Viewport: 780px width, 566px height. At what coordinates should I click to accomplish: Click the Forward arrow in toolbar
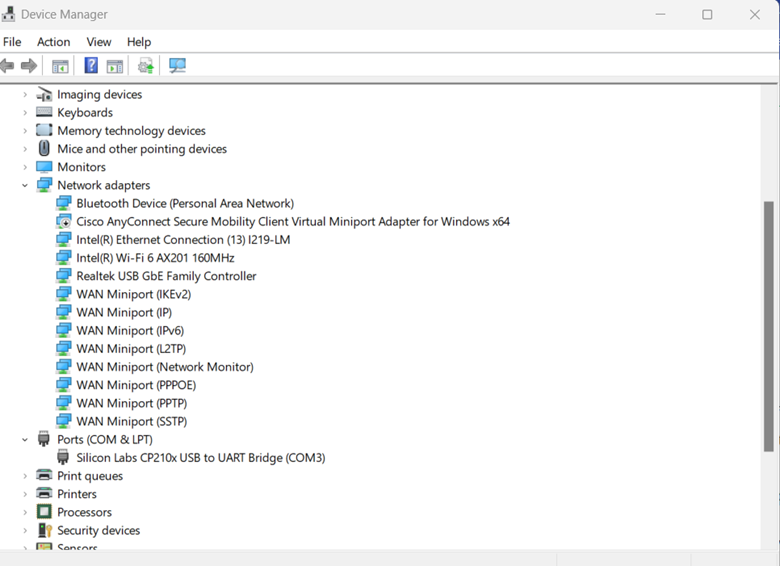(29, 66)
